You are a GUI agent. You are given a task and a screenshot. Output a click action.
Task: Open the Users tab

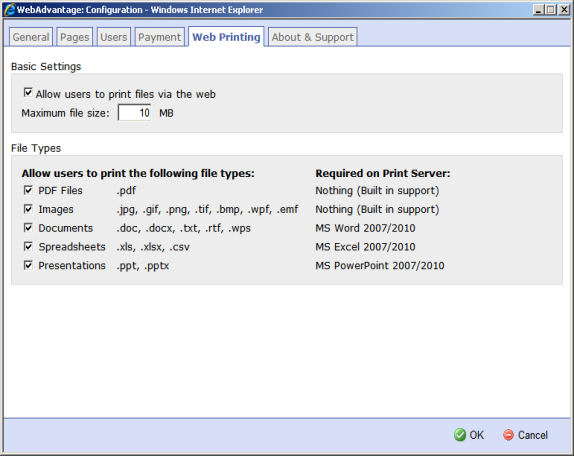click(x=113, y=37)
